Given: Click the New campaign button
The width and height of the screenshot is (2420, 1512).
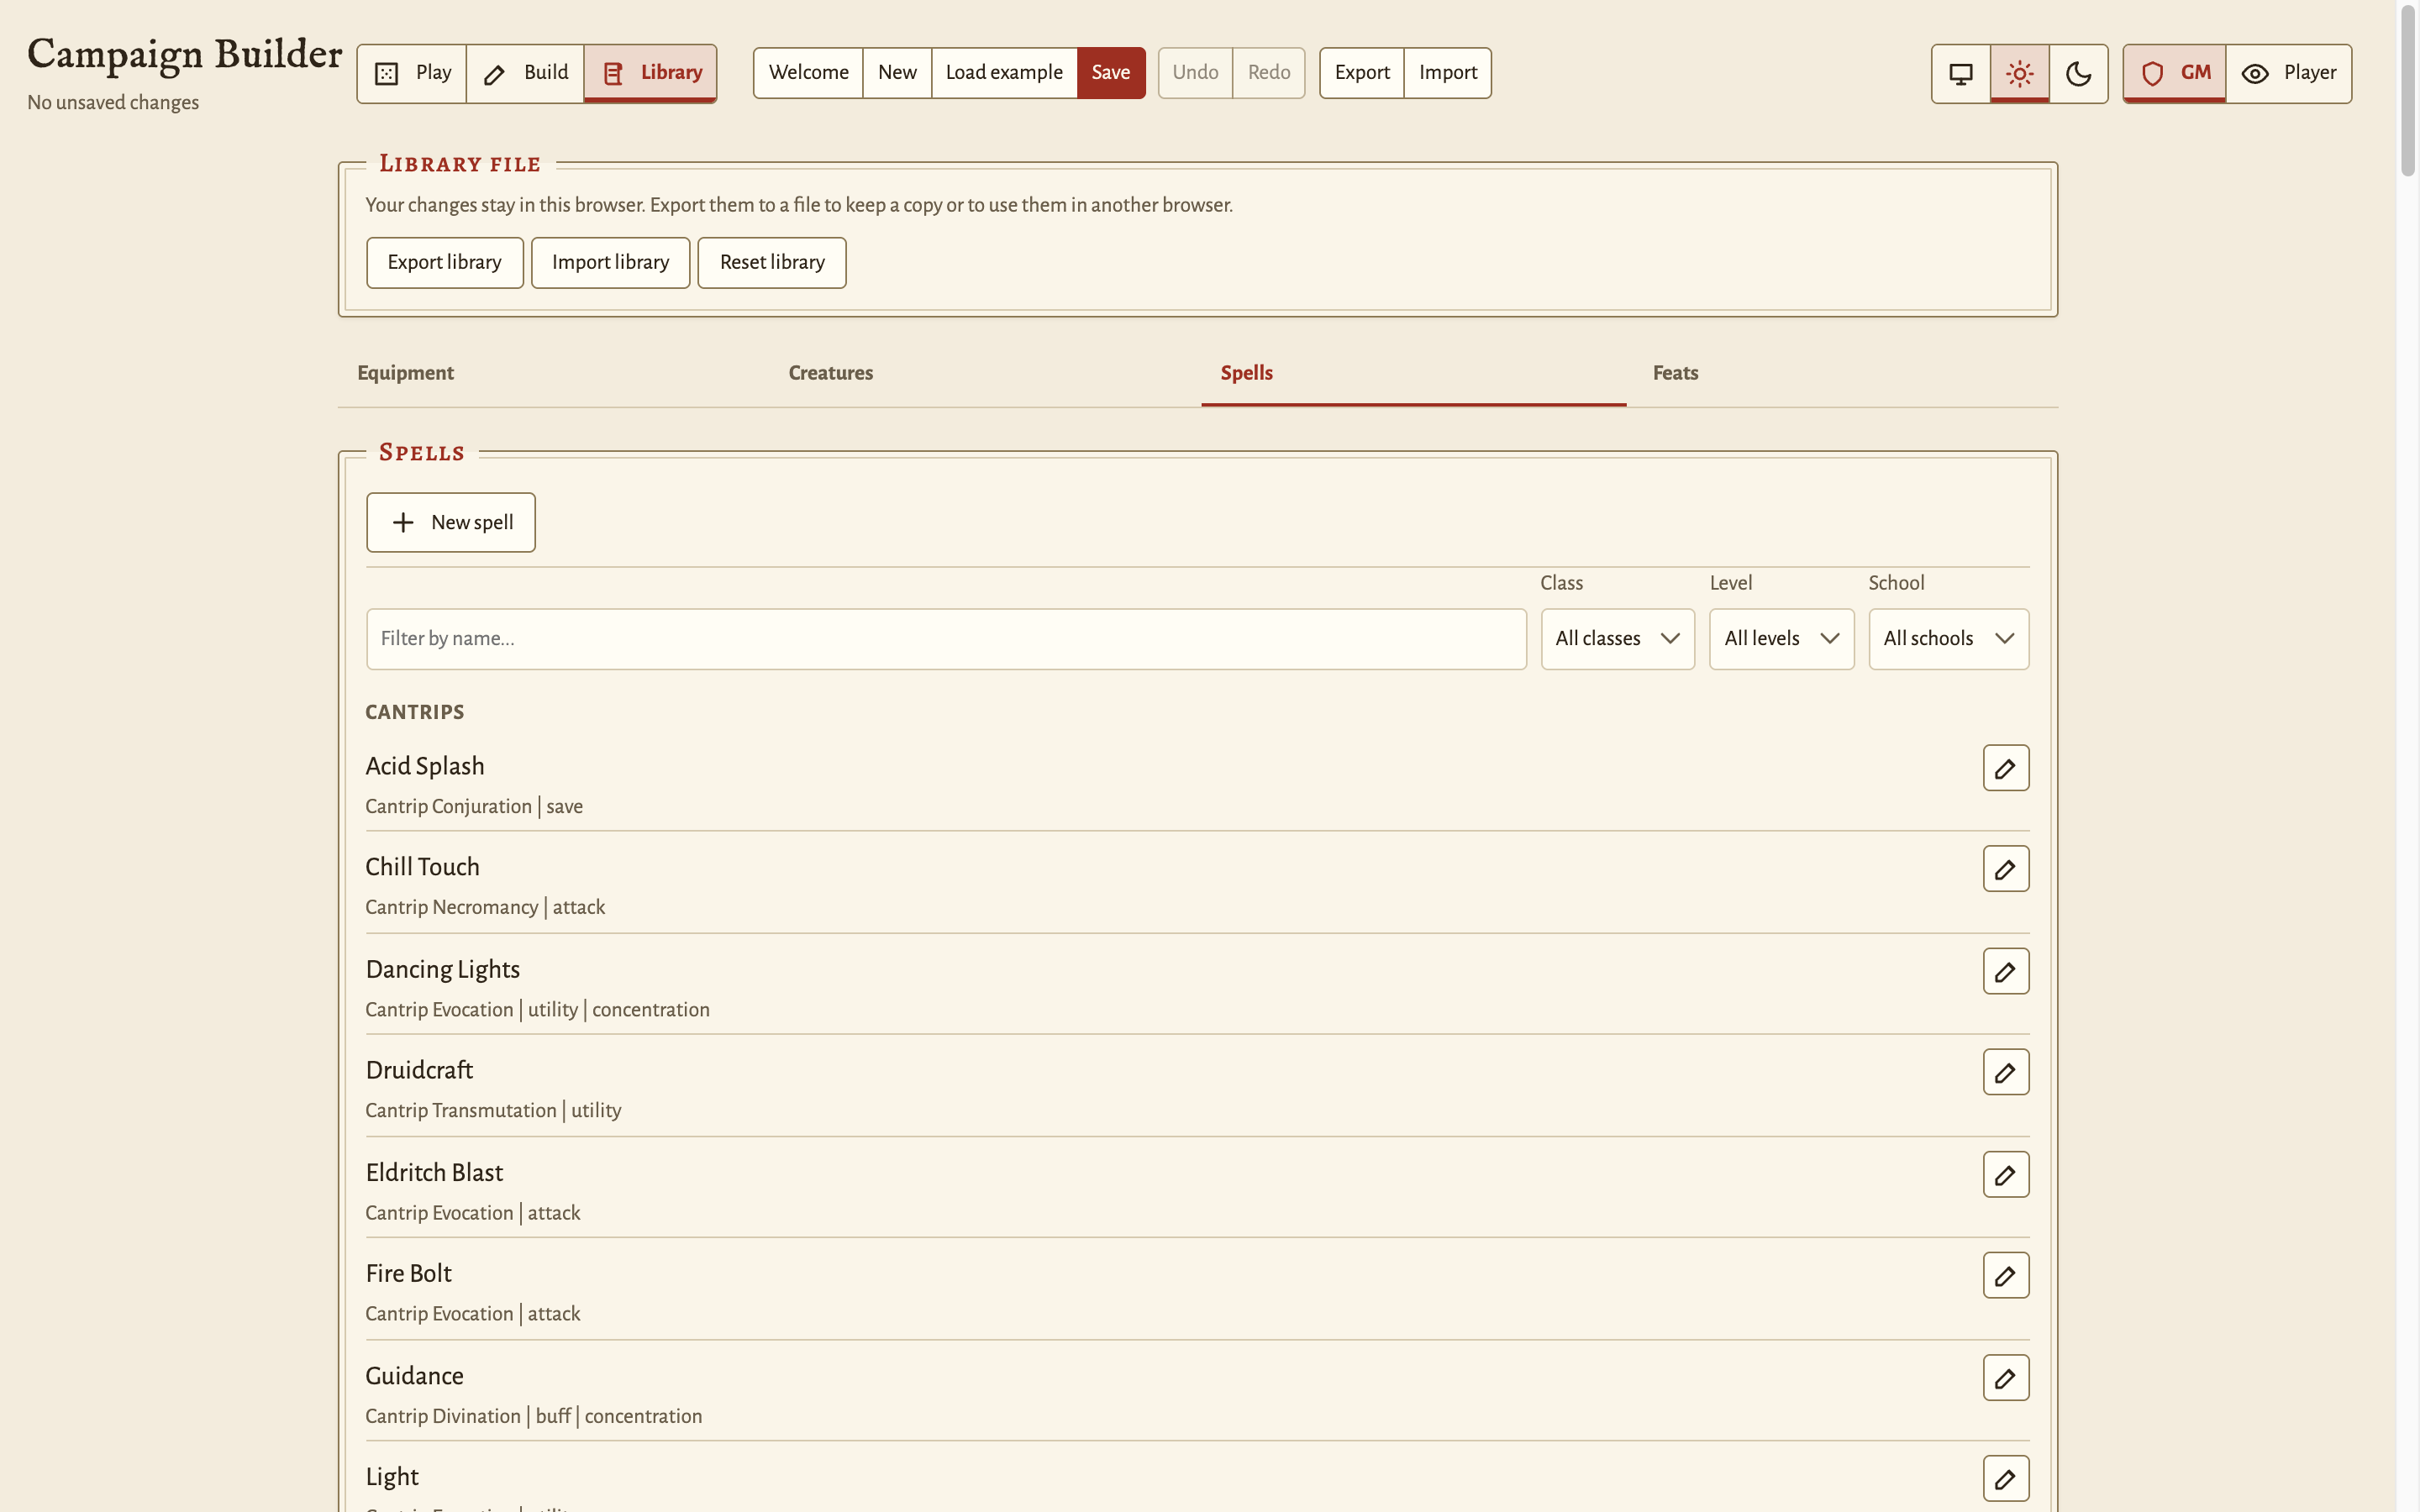Looking at the screenshot, I should (897, 73).
